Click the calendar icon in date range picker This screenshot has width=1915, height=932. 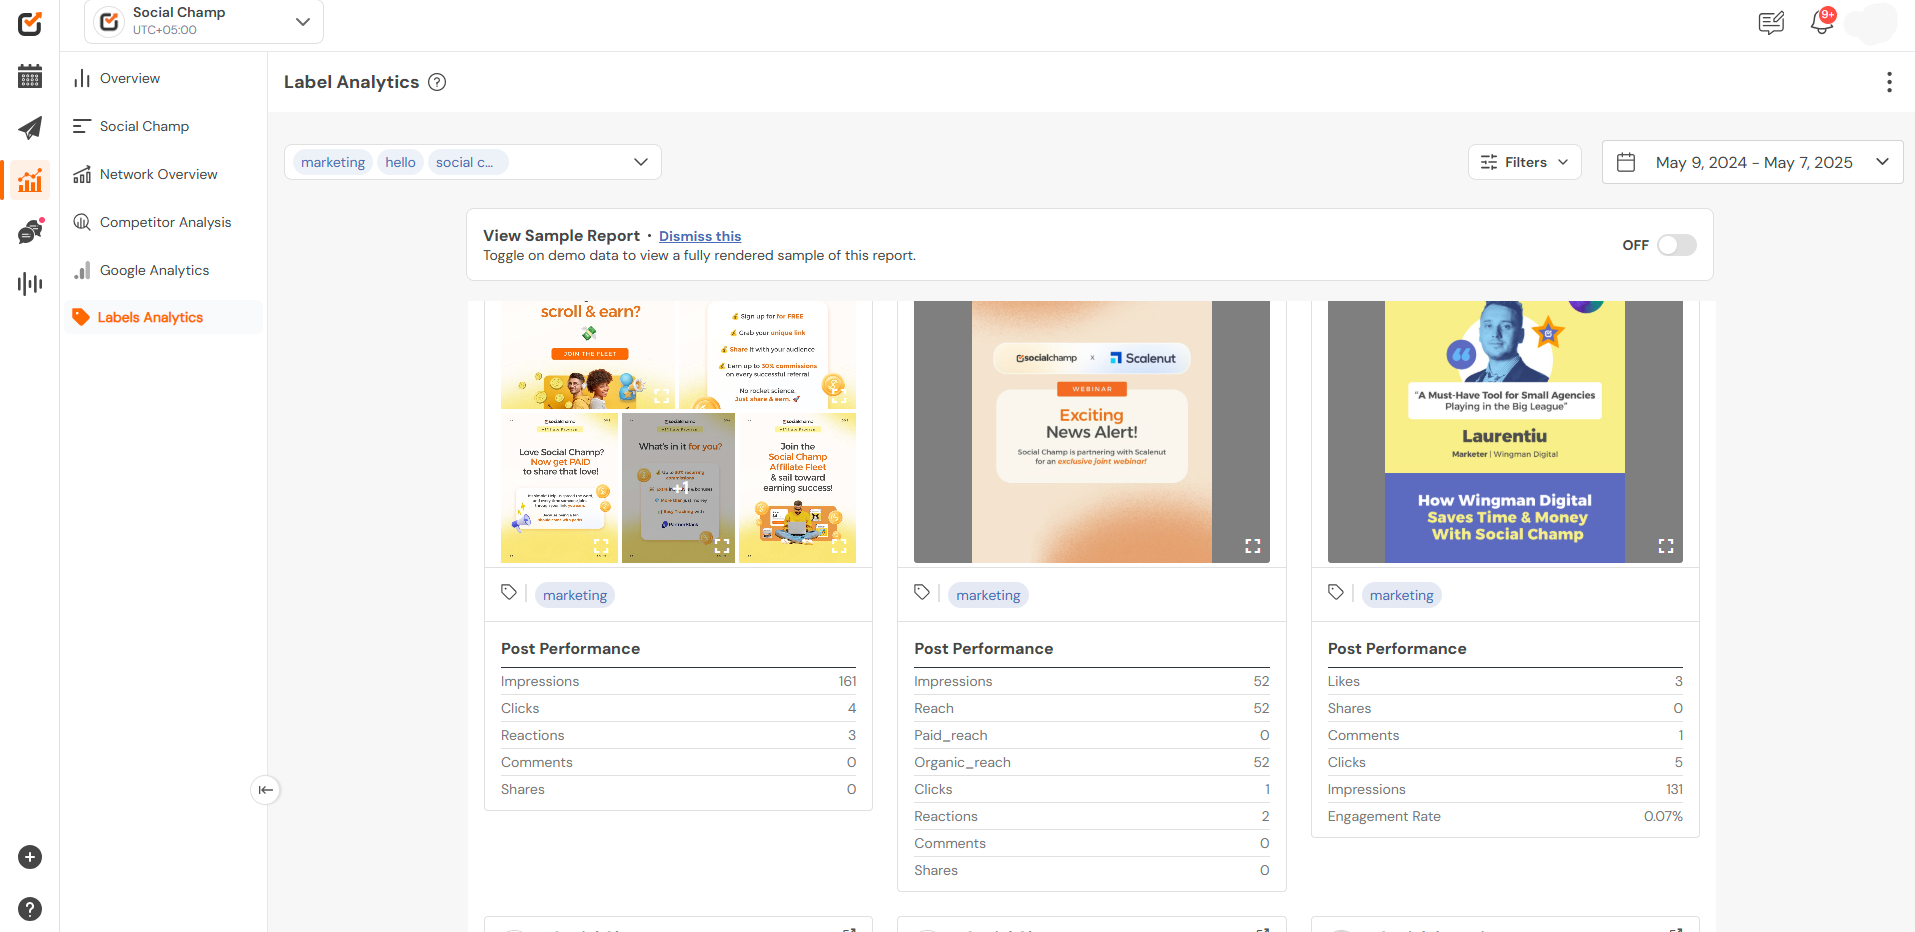pyautogui.click(x=1626, y=162)
